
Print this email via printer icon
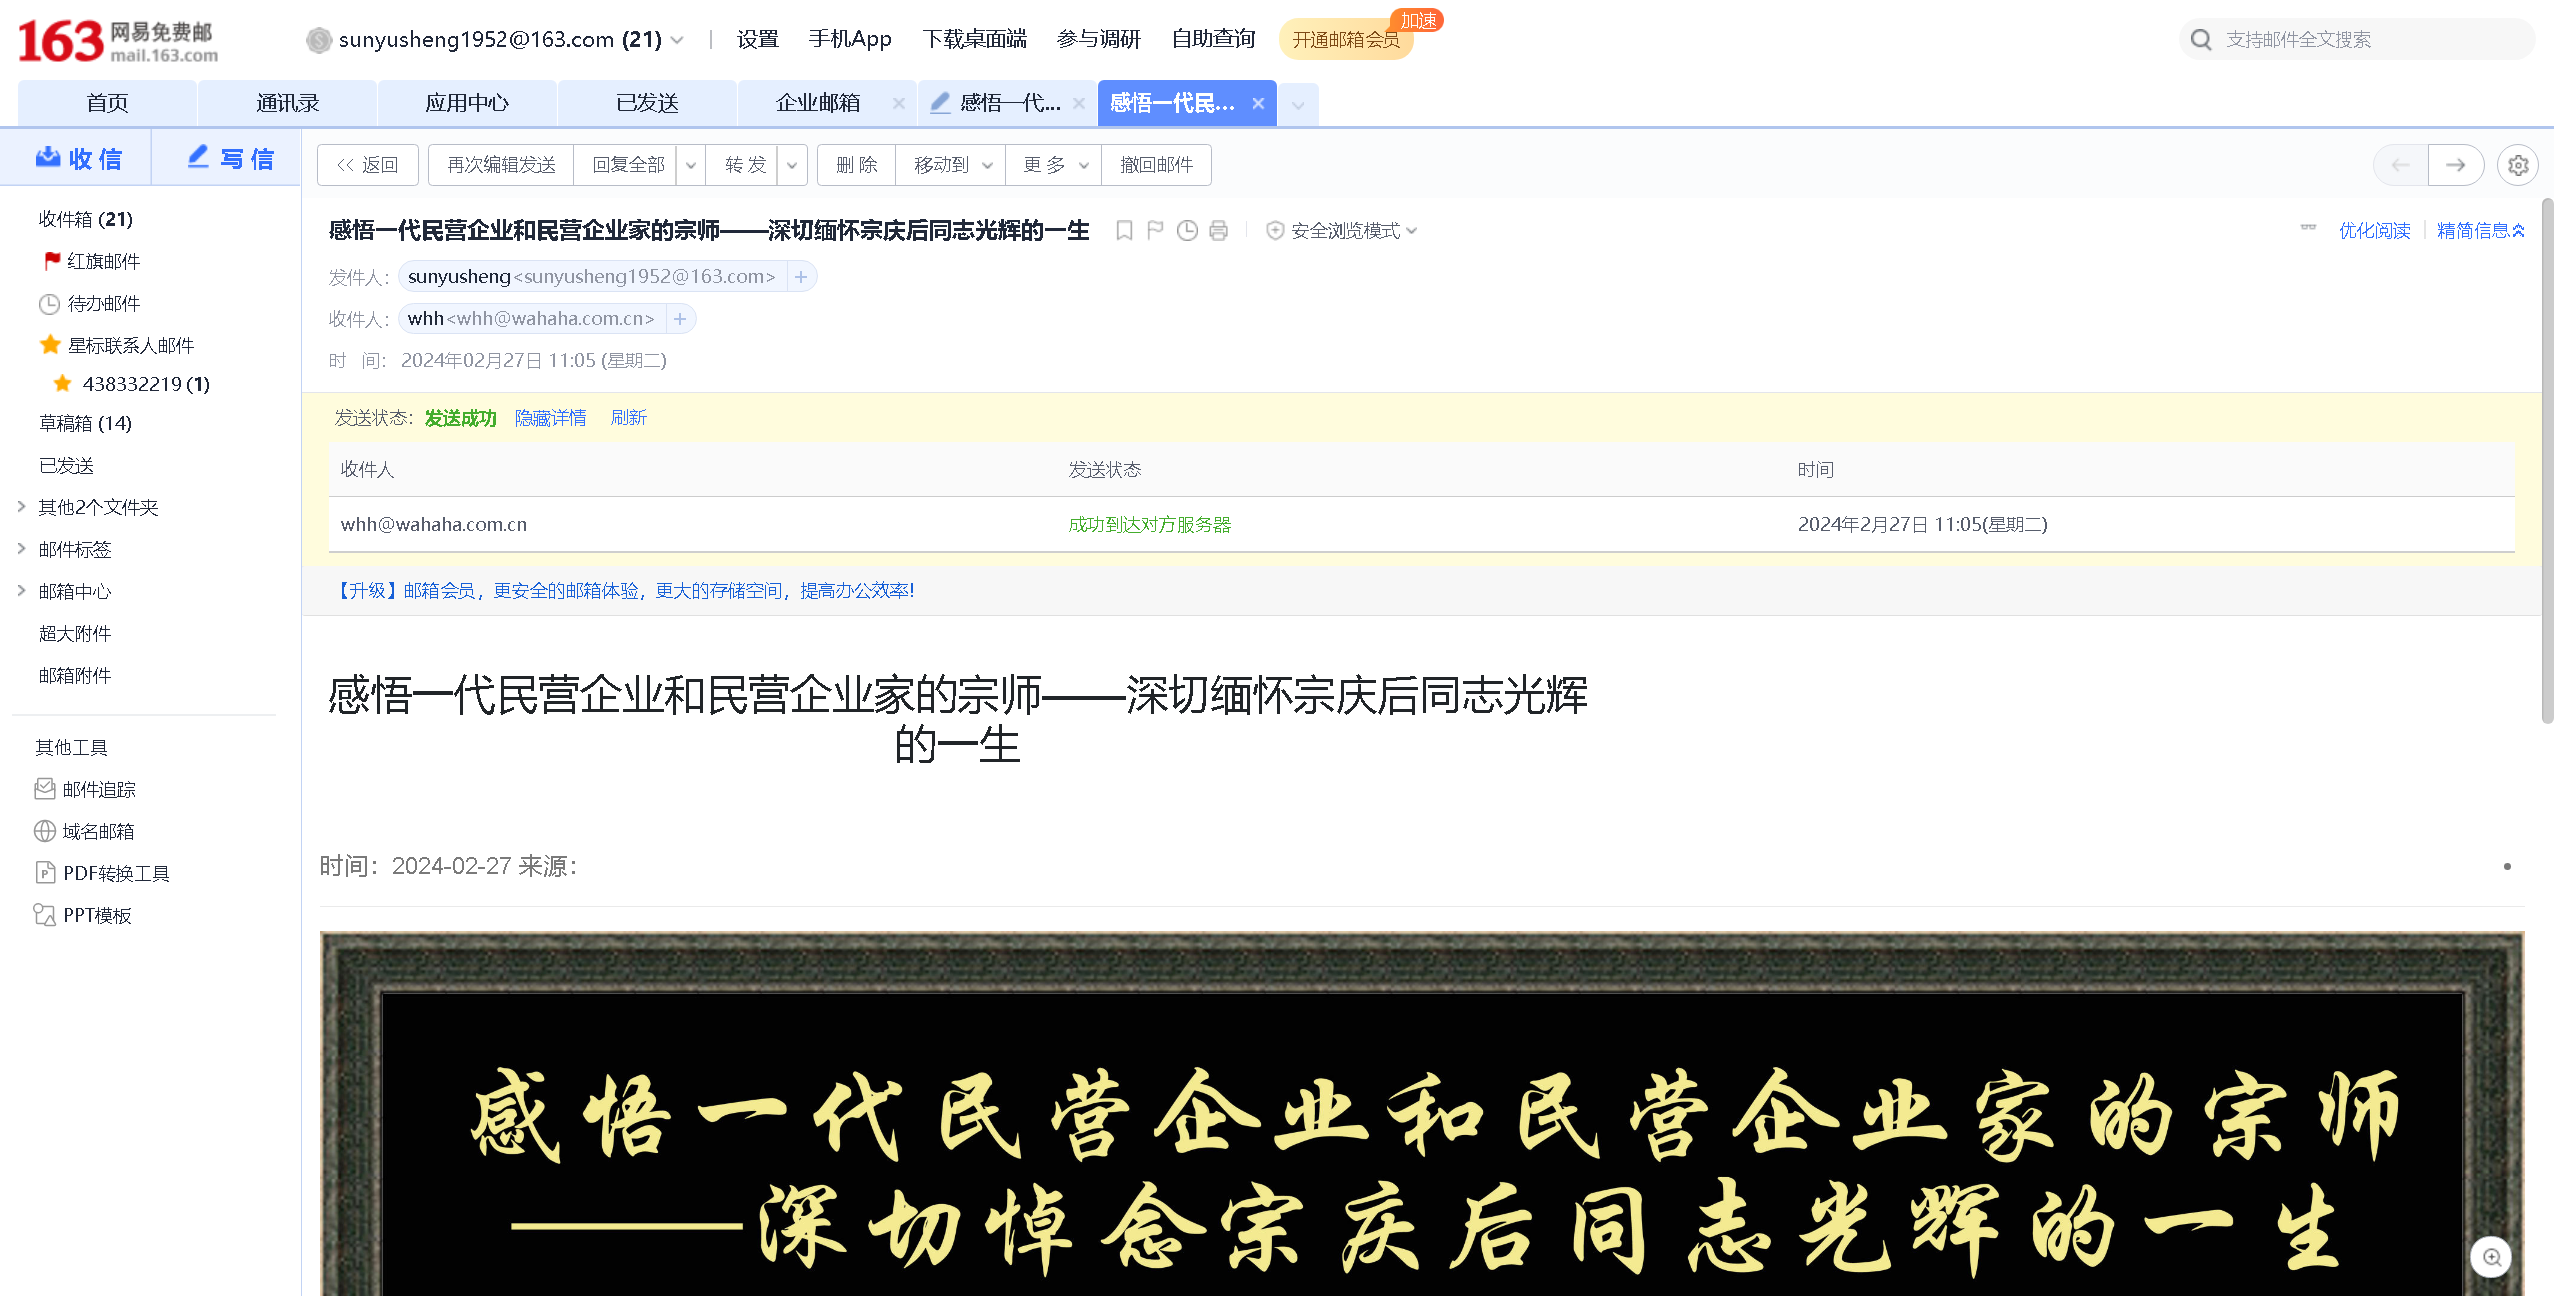pos(1218,231)
